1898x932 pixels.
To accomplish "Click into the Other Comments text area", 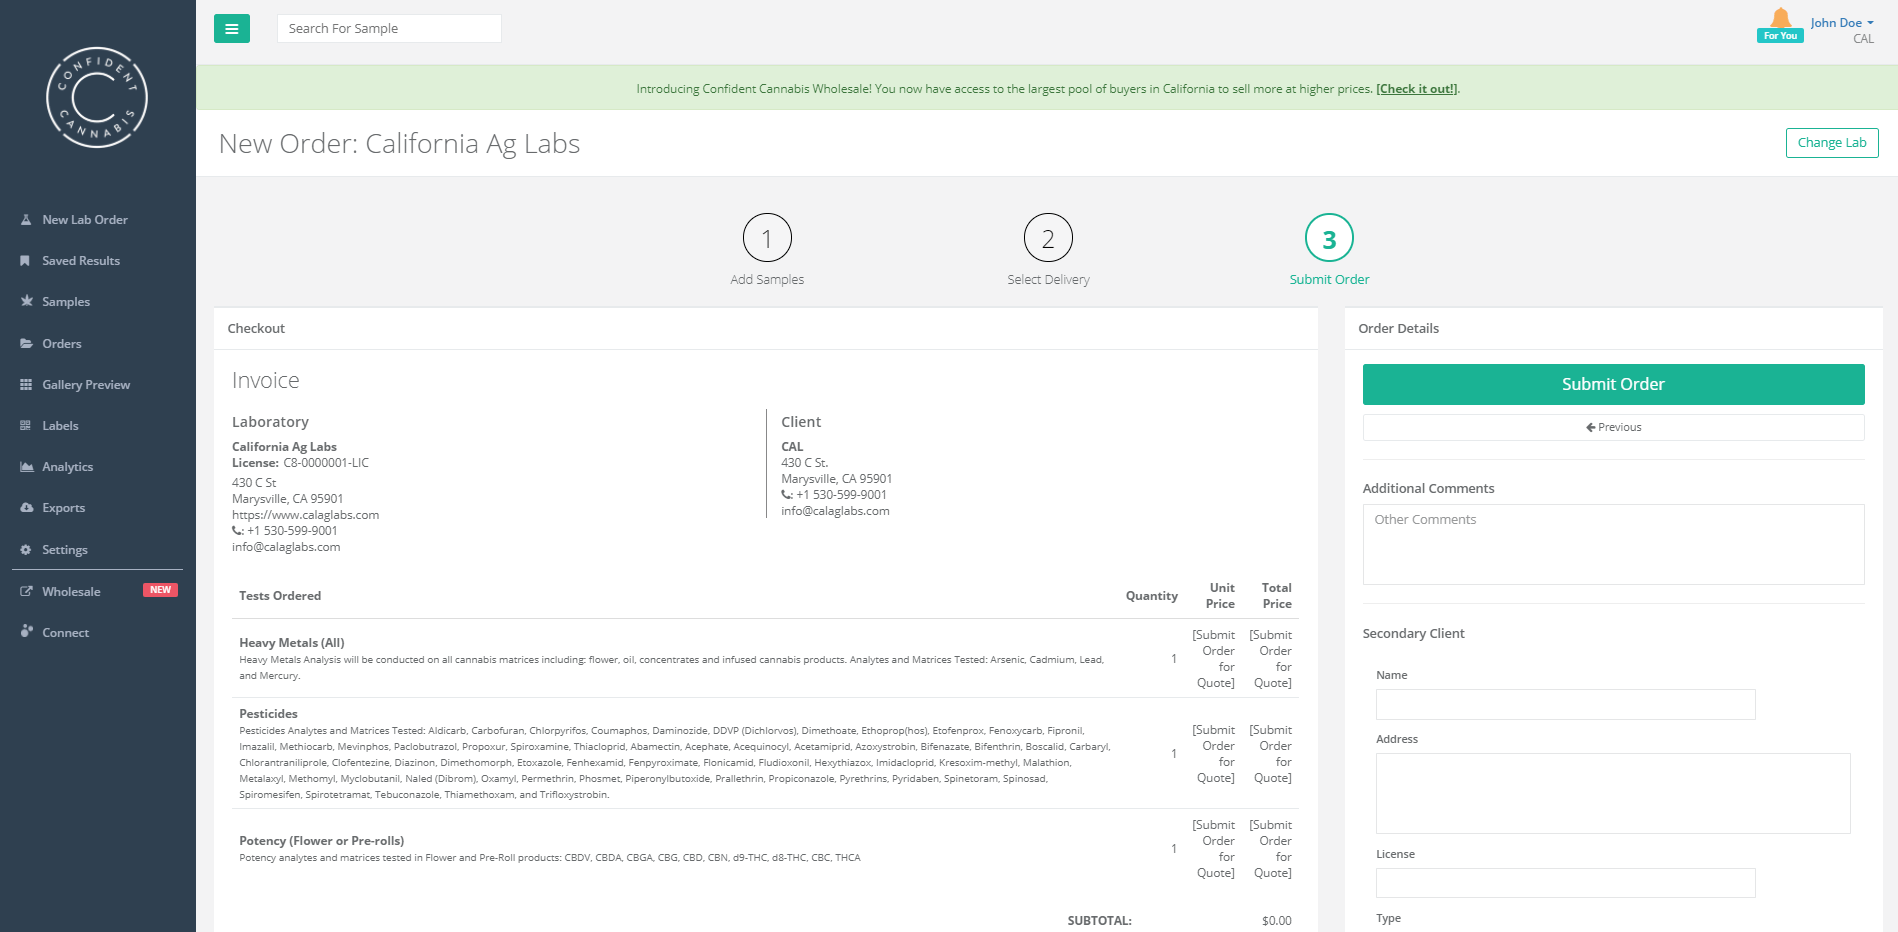I will (x=1613, y=544).
